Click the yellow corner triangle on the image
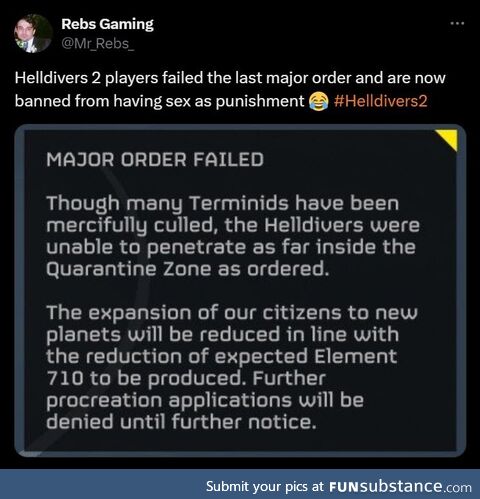 pyautogui.click(x=447, y=140)
